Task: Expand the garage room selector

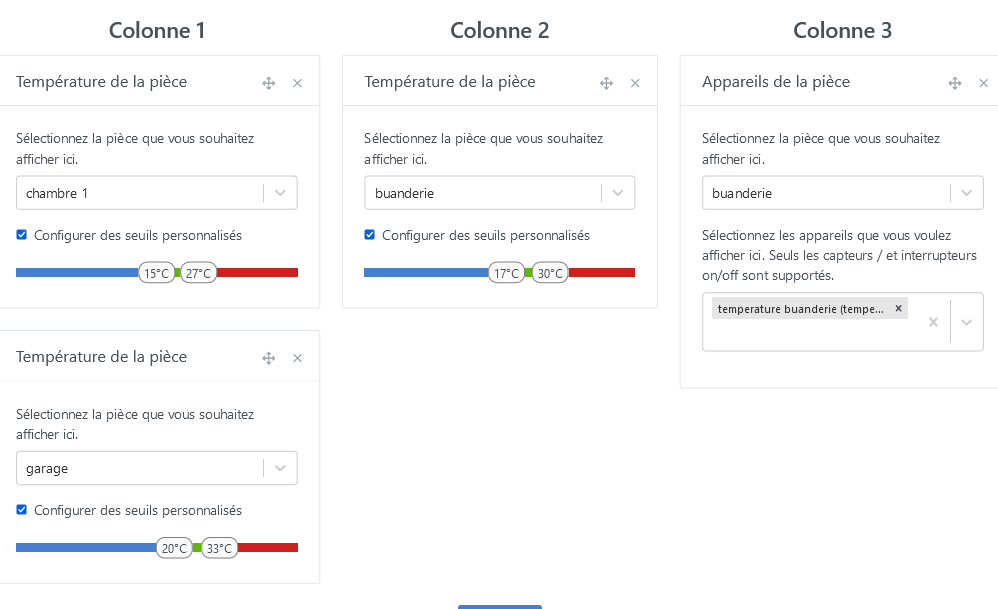Action: tap(281, 468)
